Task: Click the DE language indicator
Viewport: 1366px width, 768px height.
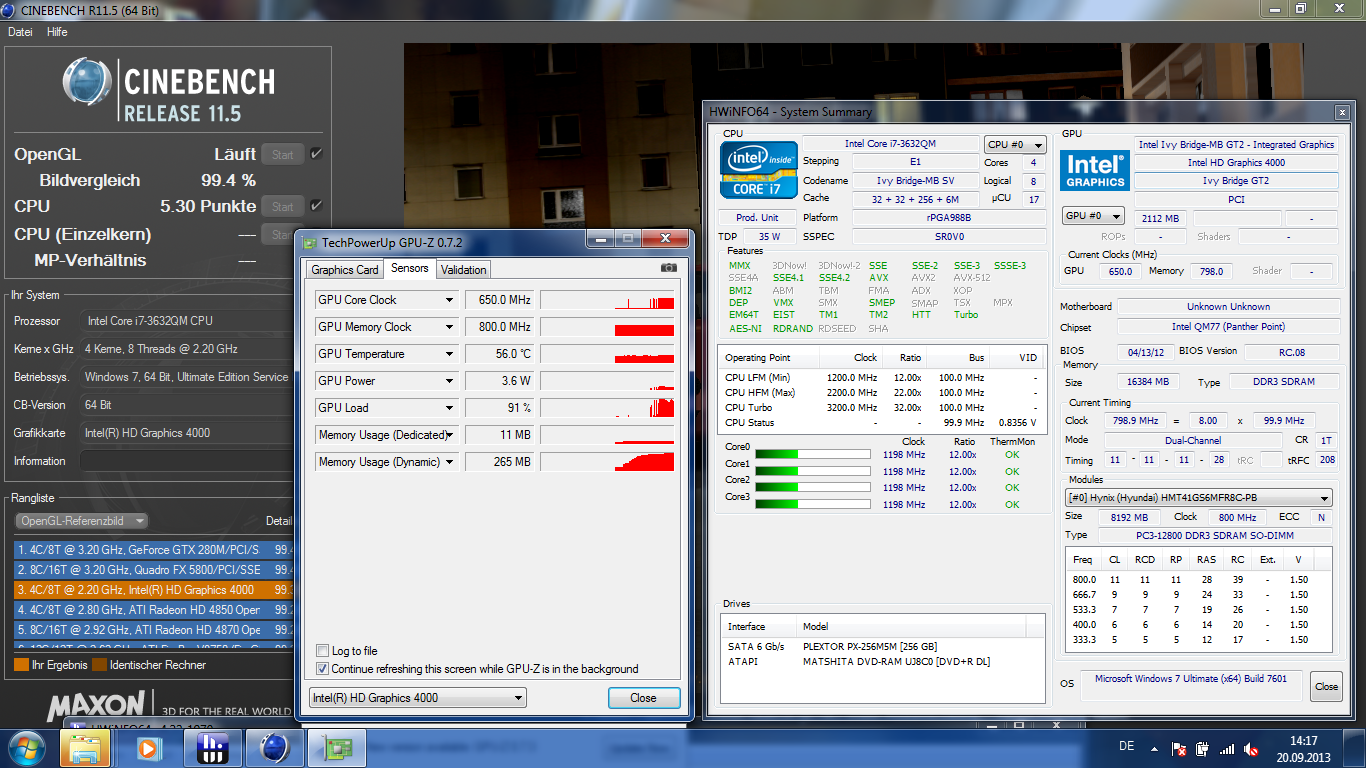Action: [1127, 747]
